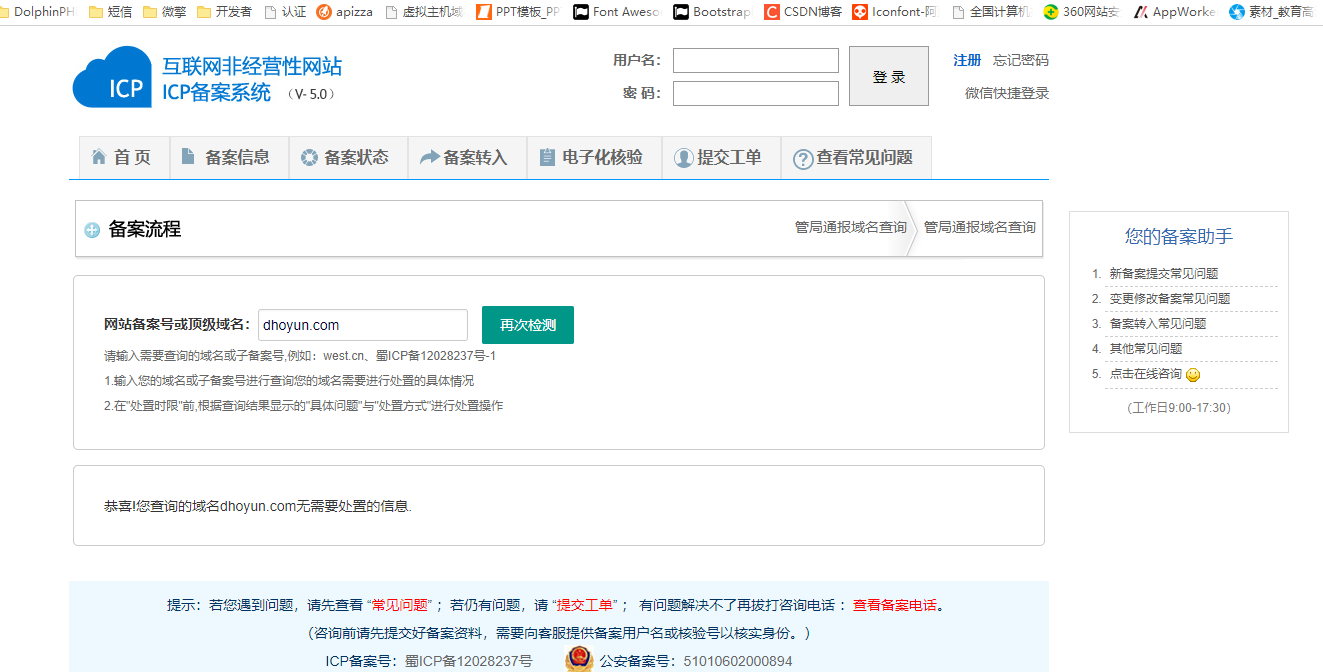Select the house icon on 首页 tab
Screen dimensions: 1323x672
point(99,157)
